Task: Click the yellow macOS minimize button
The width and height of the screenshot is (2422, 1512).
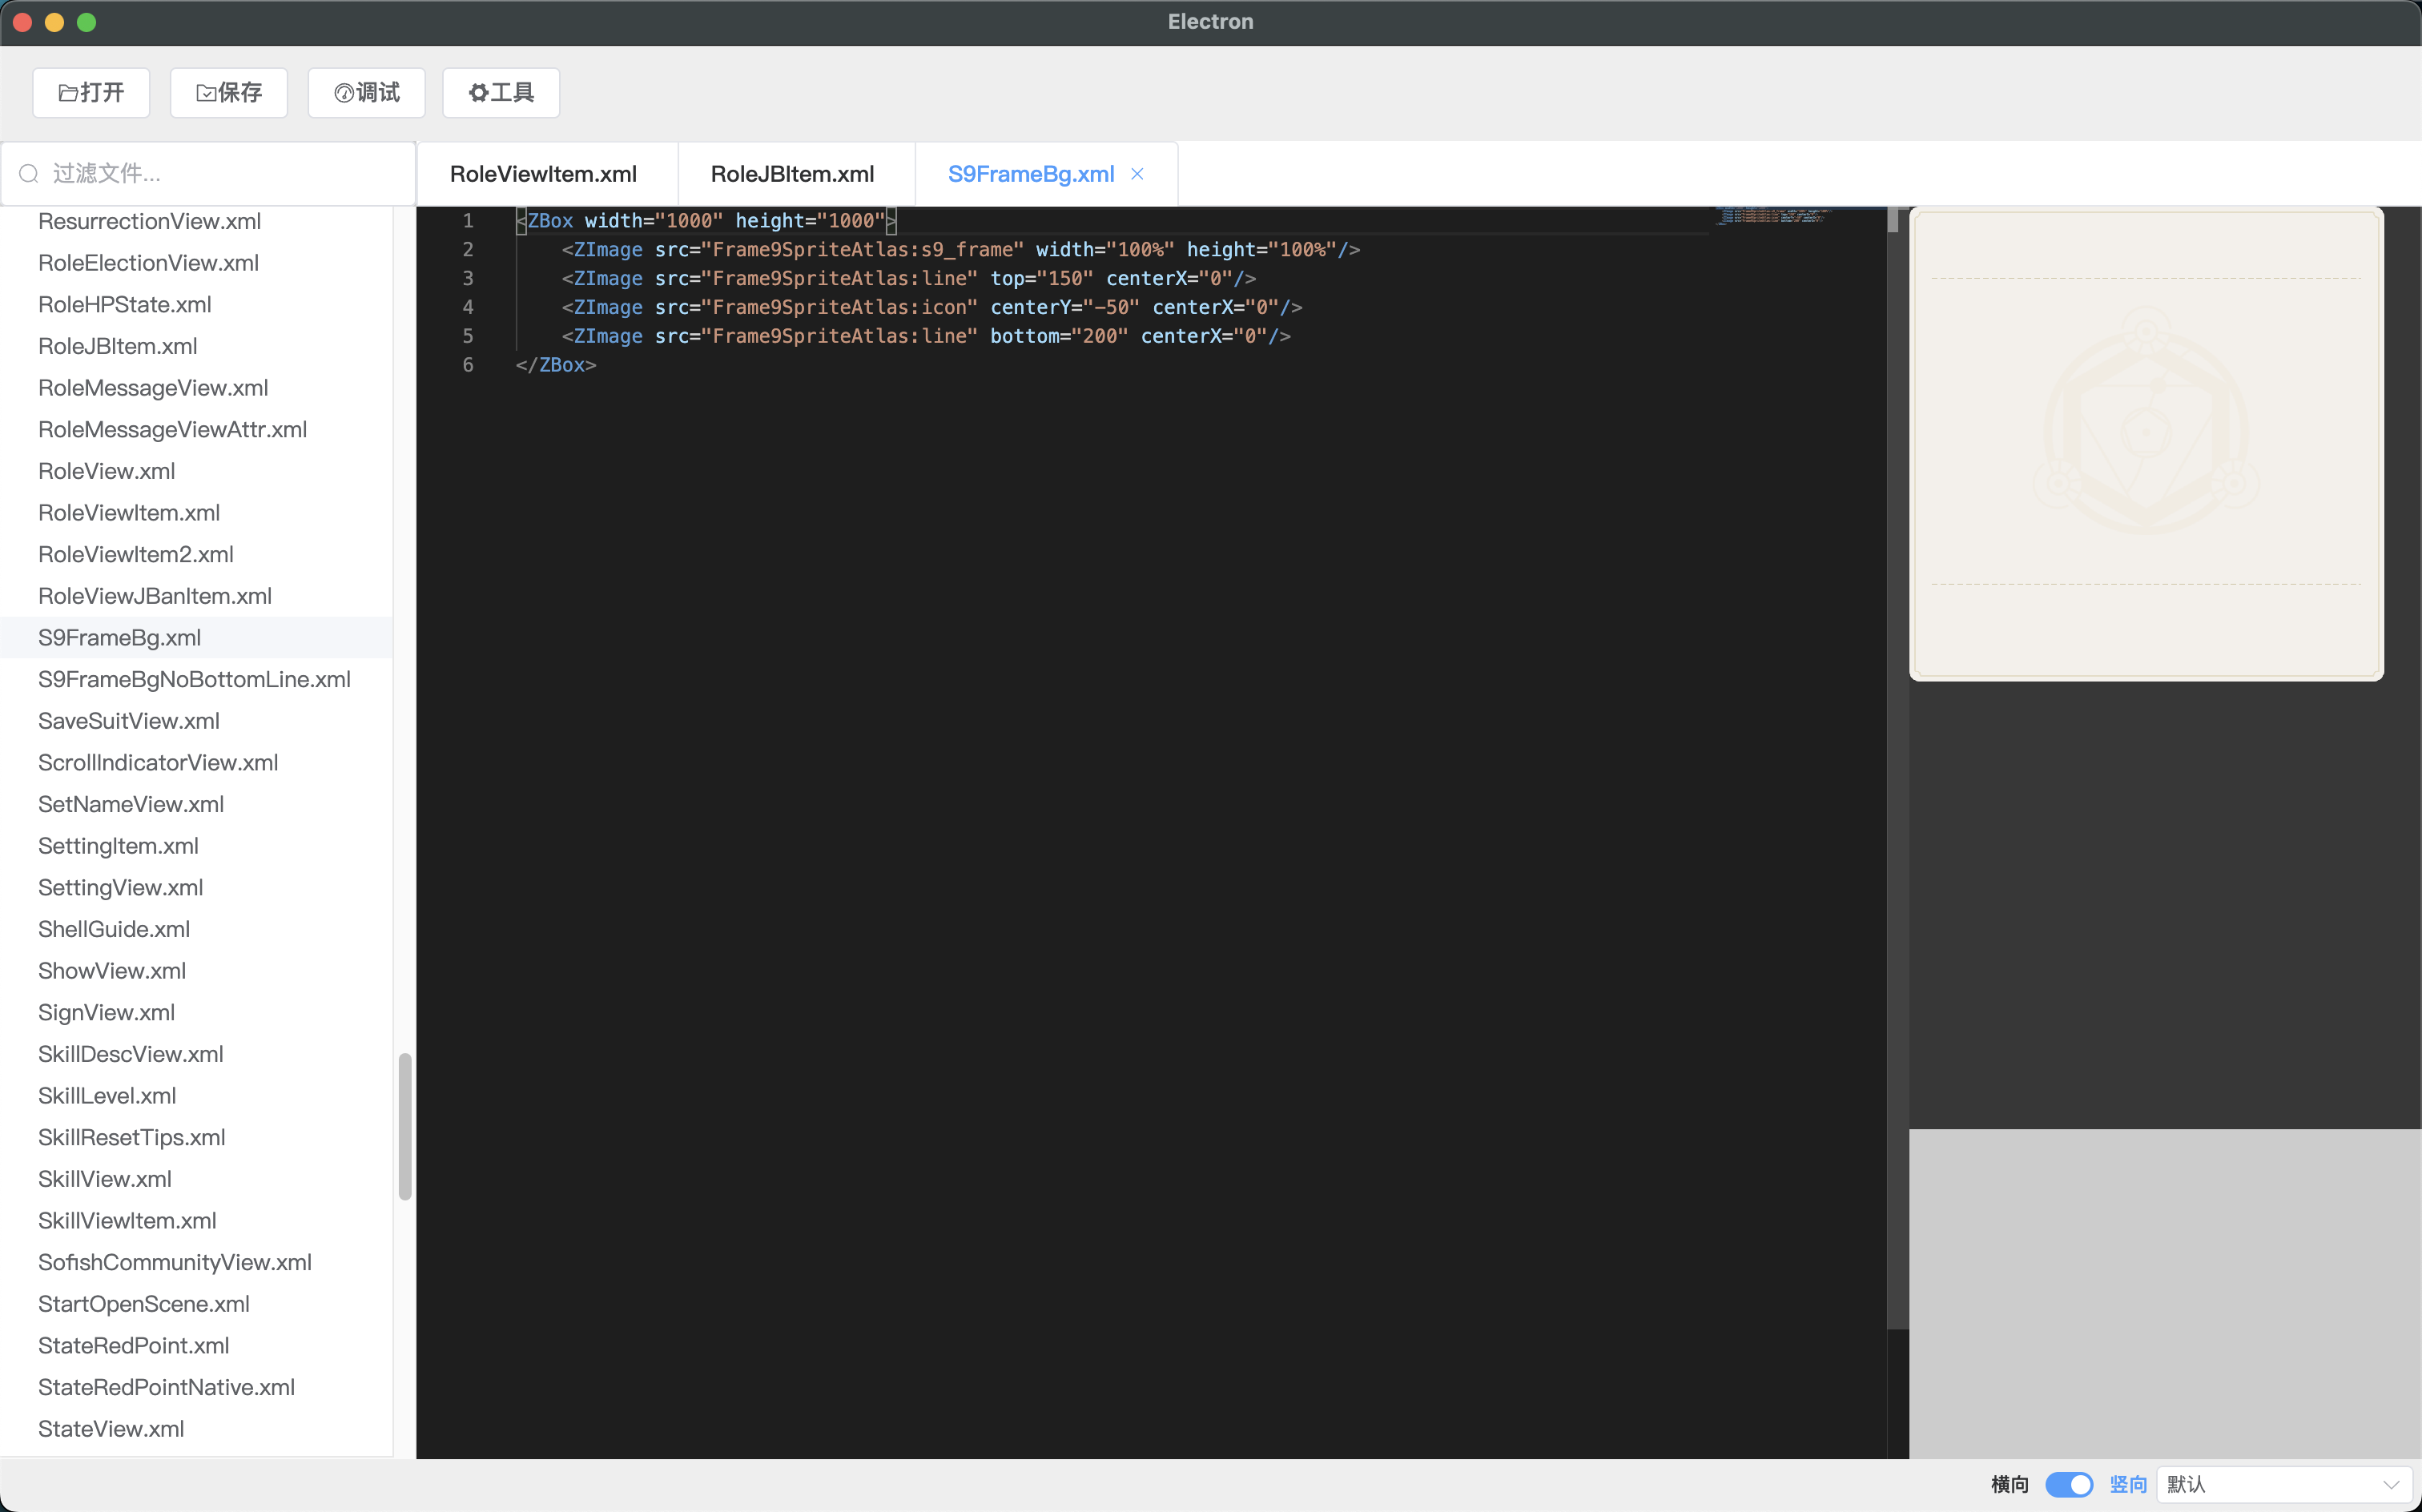Action: (55, 22)
